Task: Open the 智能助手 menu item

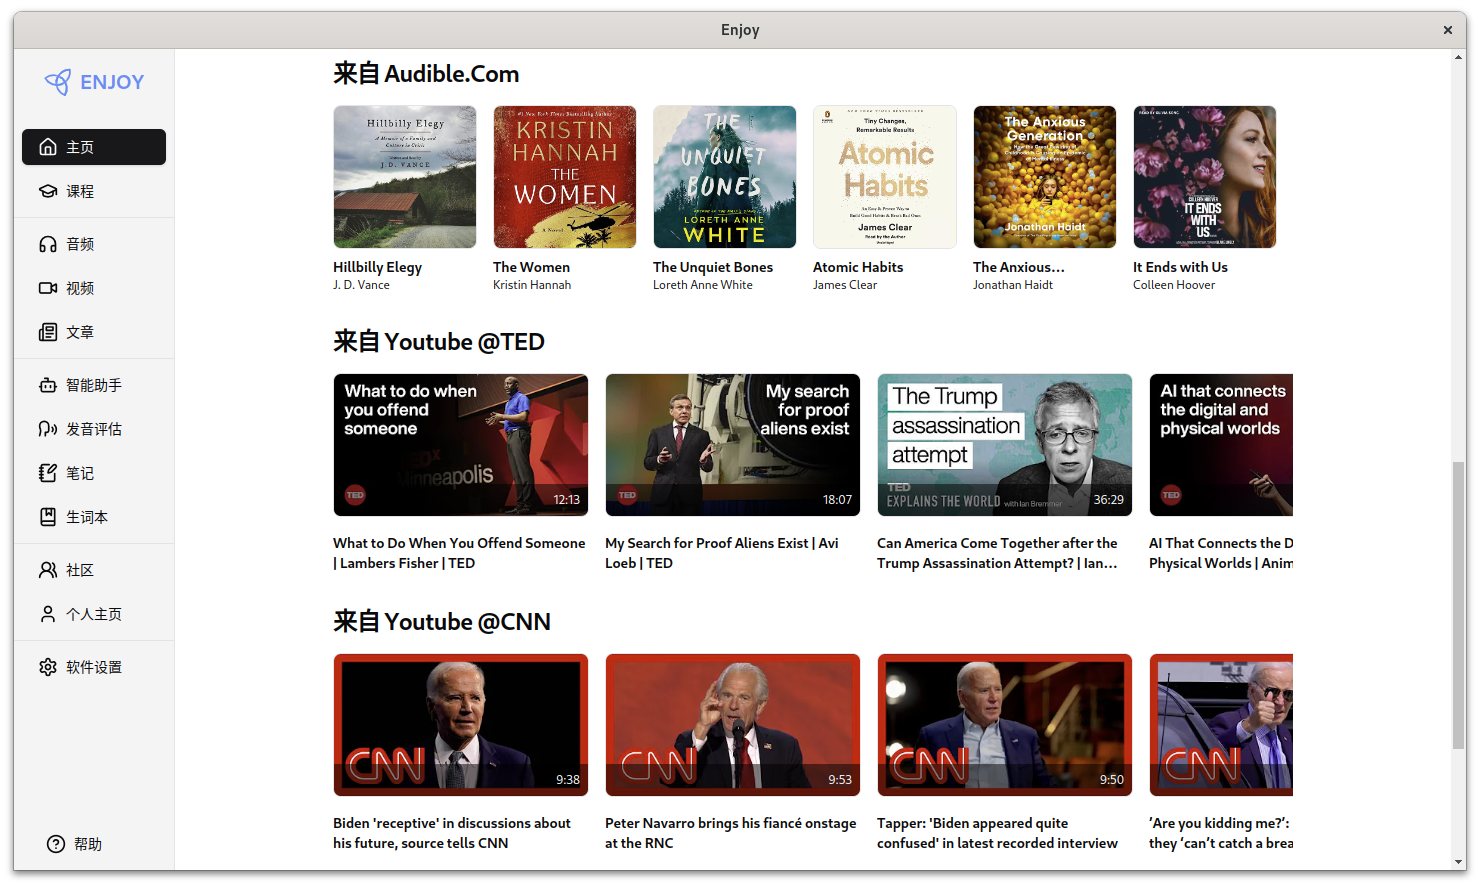Action: (x=94, y=385)
